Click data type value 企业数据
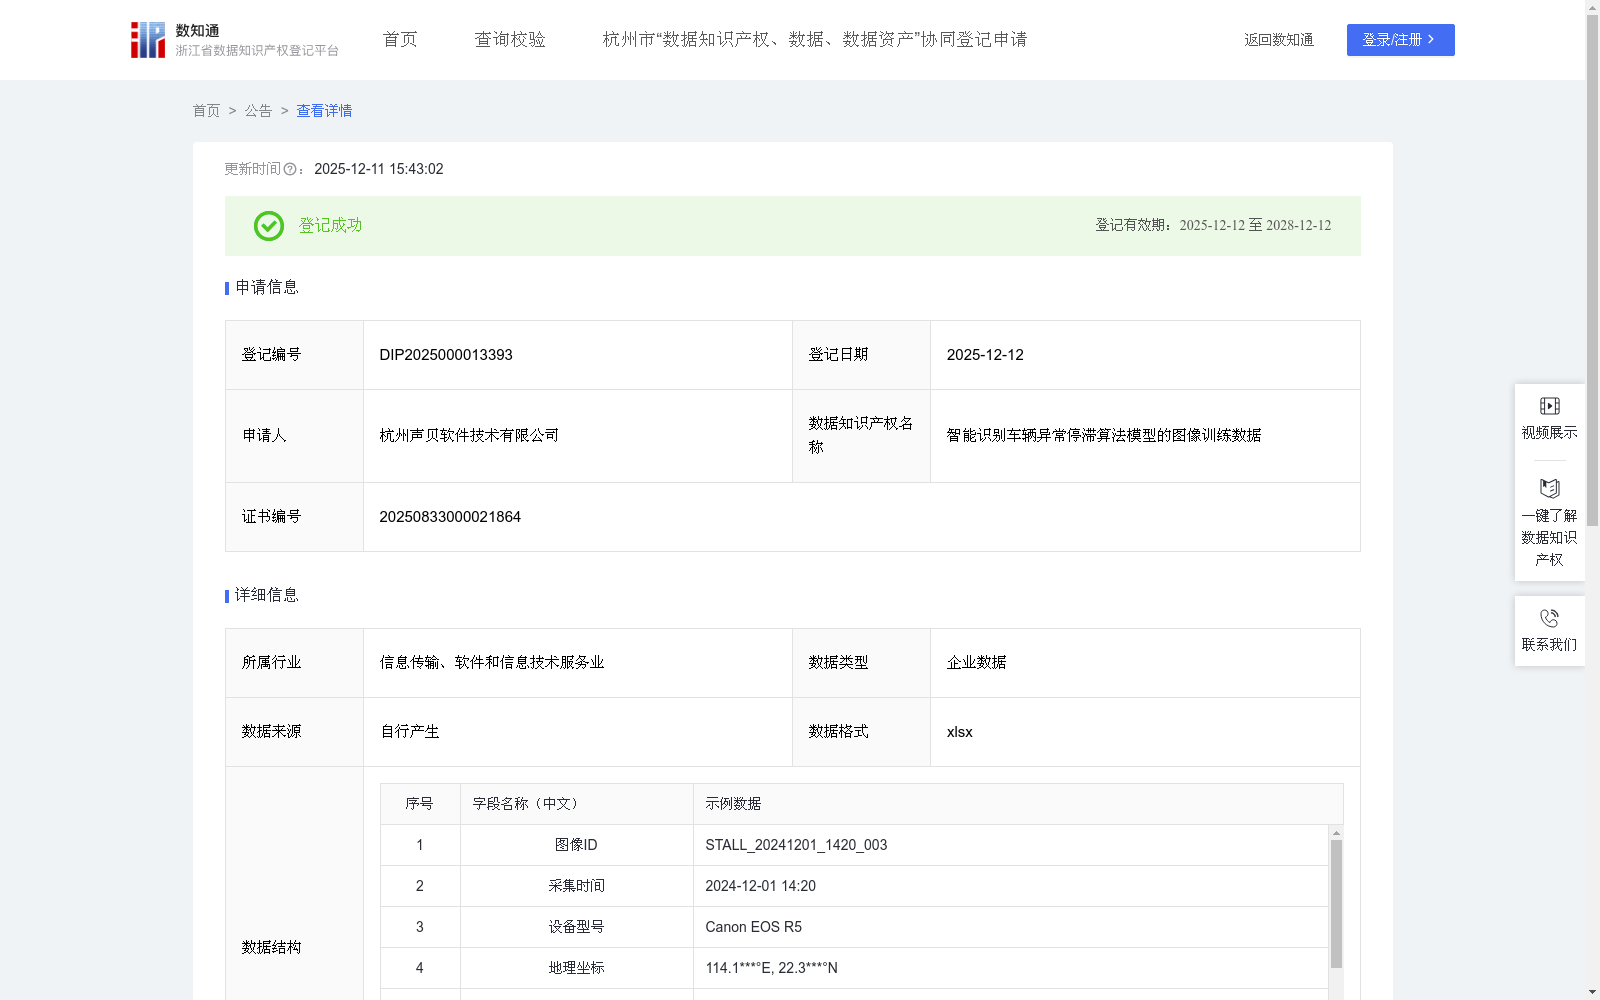This screenshot has height=1000, width=1600. [977, 662]
